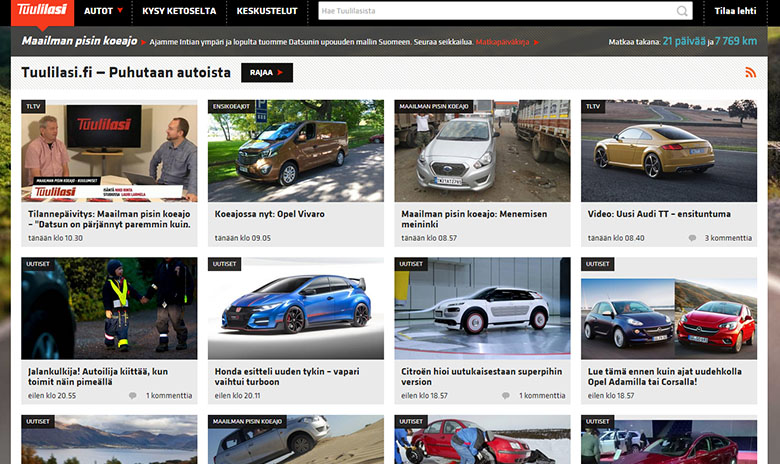The height and width of the screenshot is (464, 780).
Task: Click UUTISET tag on Jalankulkija card
Action: pyautogui.click(x=38, y=264)
